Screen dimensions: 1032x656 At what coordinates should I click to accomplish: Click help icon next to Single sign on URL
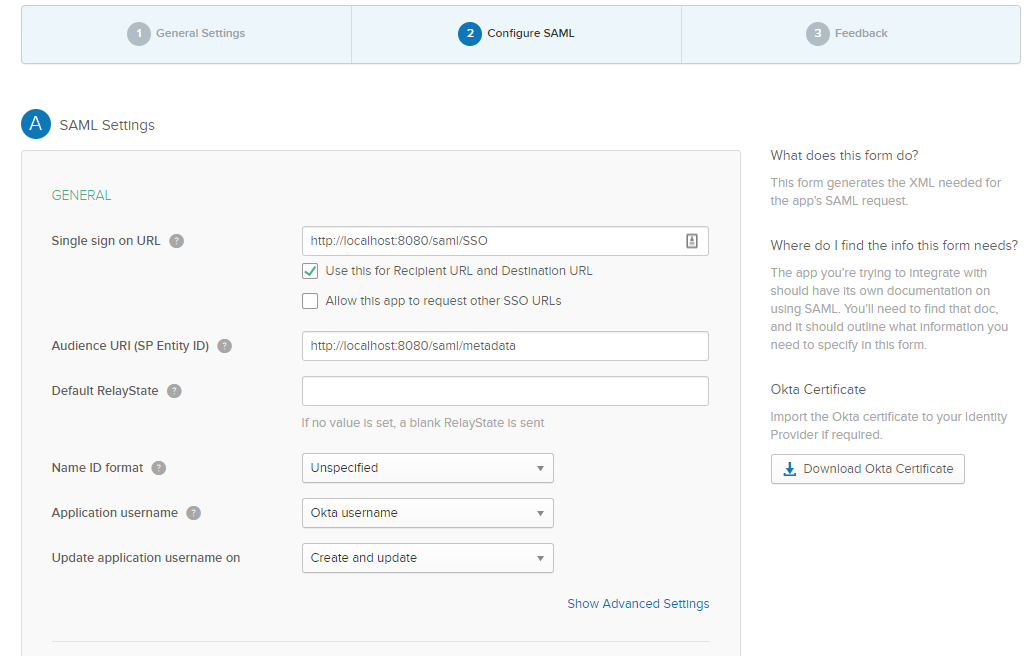(x=177, y=241)
